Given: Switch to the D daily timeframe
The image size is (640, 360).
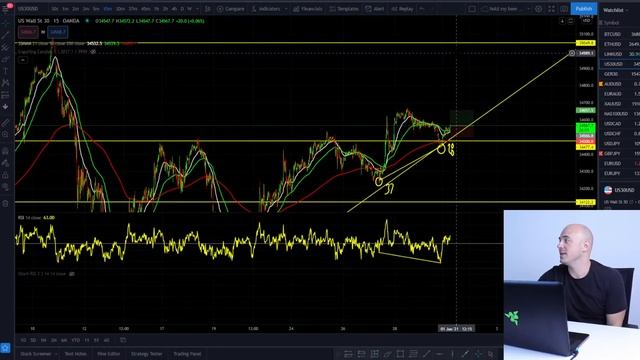Looking at the screenshot, I should (182, 9).
